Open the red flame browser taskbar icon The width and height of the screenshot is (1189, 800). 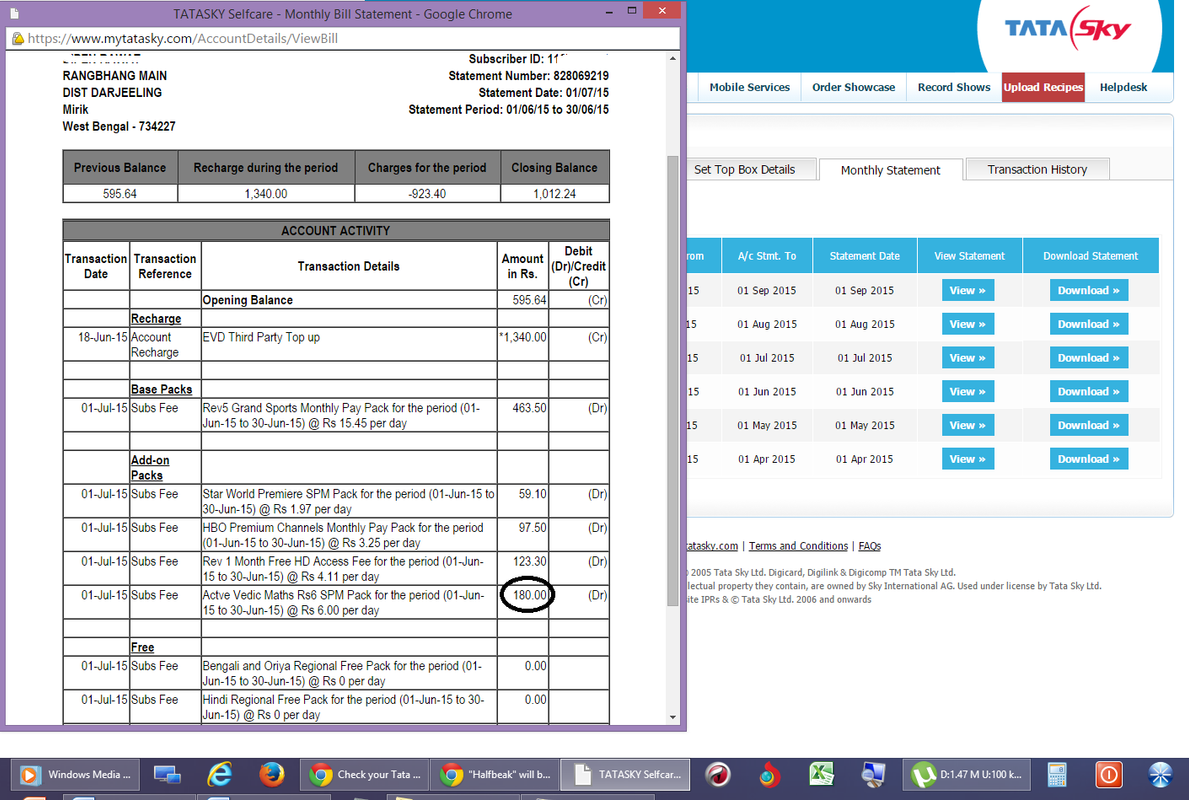[x=769, y=774]
